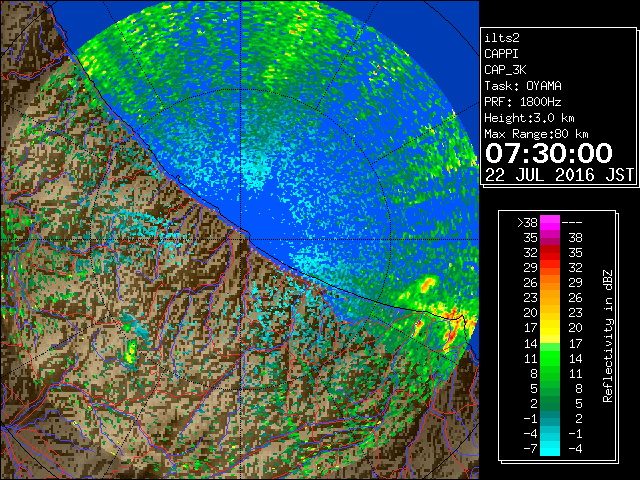640x480 pixels.
Task: Click the '-7' legend value
Action: click(x=530, y=449)
